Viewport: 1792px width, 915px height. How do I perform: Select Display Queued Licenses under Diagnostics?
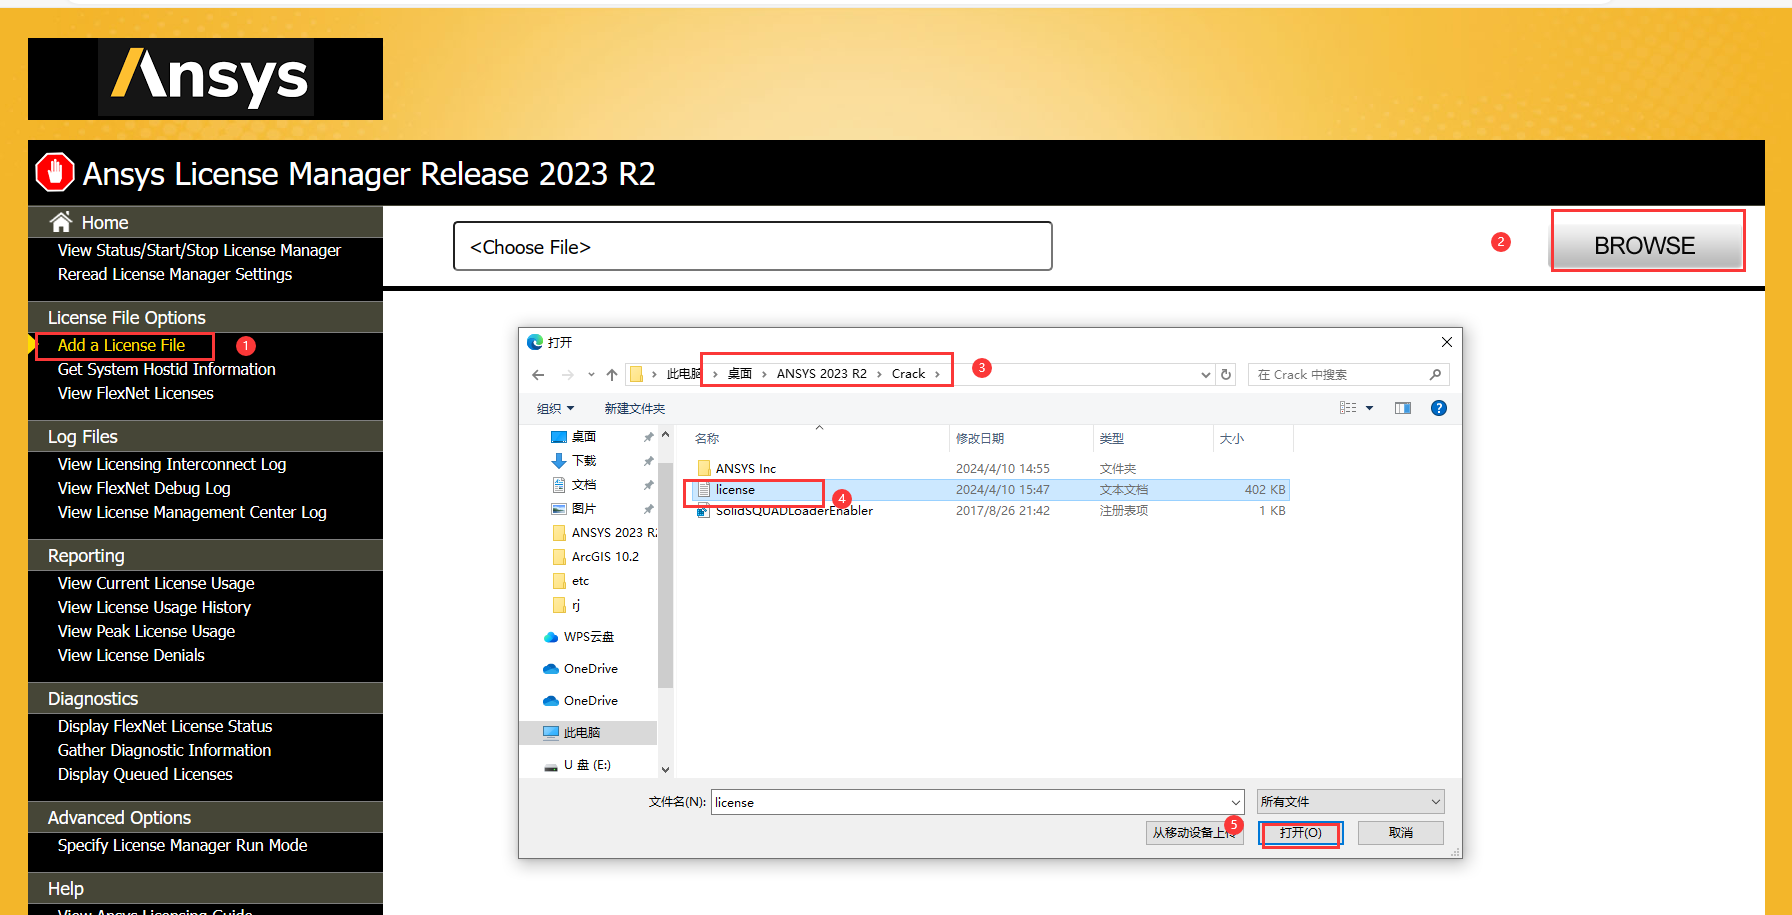[x=144, y=774]
